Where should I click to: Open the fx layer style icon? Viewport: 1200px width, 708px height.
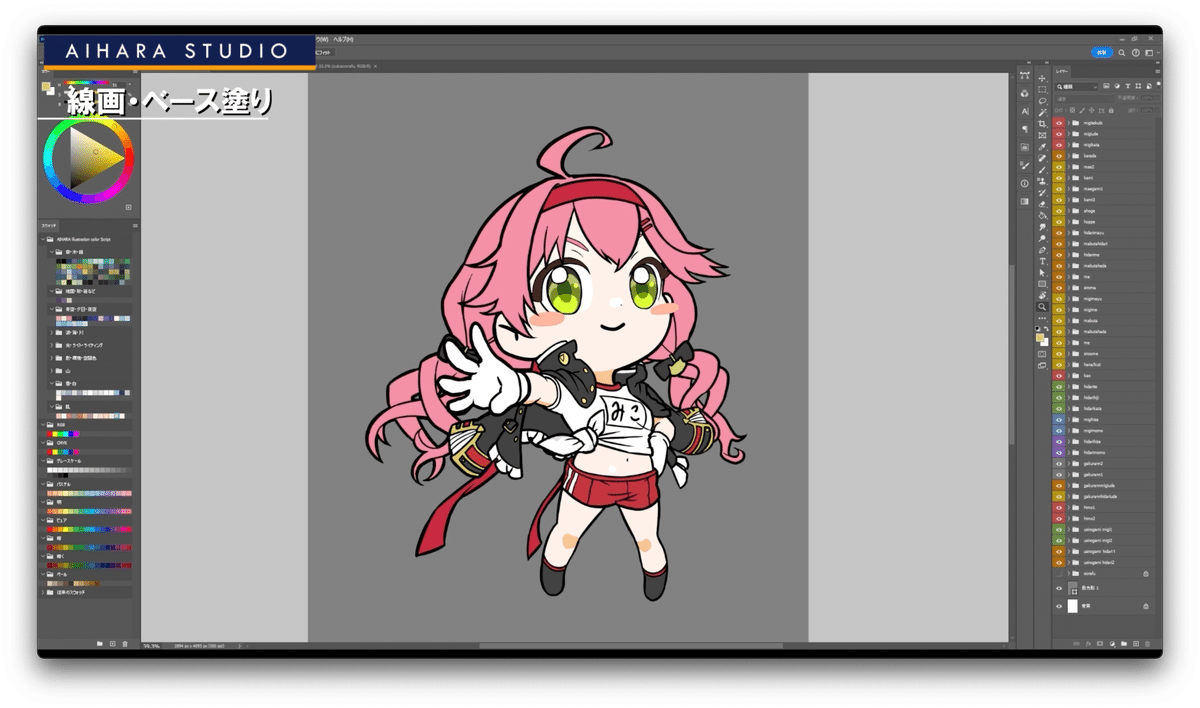(1088, 643)
